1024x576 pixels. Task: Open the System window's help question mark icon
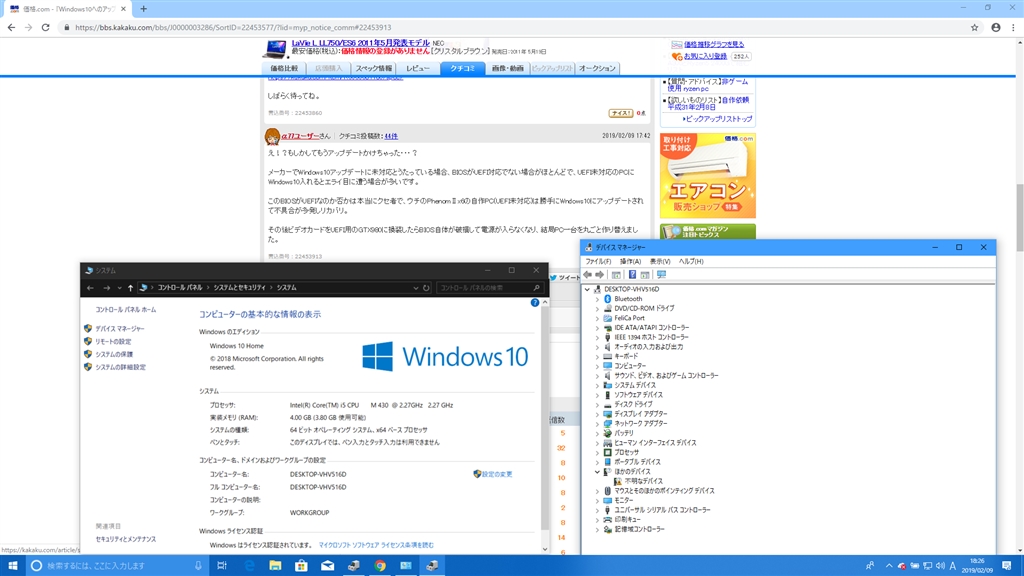pyautogui.click(x=535, y=302)
